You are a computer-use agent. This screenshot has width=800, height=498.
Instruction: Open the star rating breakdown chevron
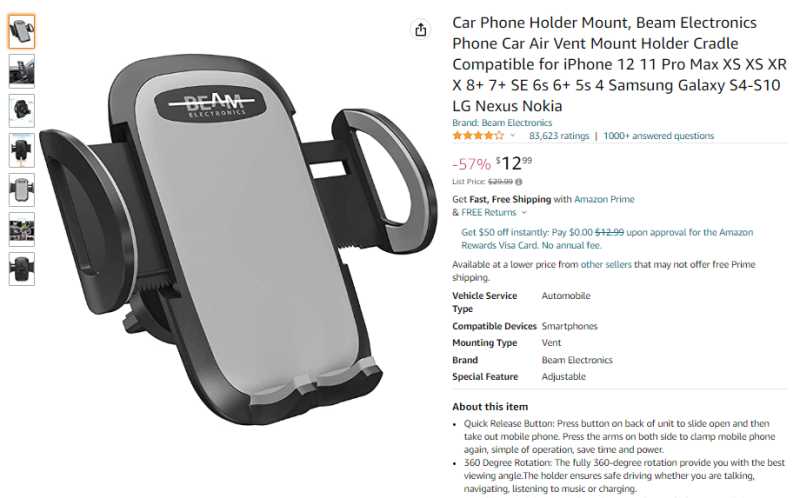pos(513,136)
